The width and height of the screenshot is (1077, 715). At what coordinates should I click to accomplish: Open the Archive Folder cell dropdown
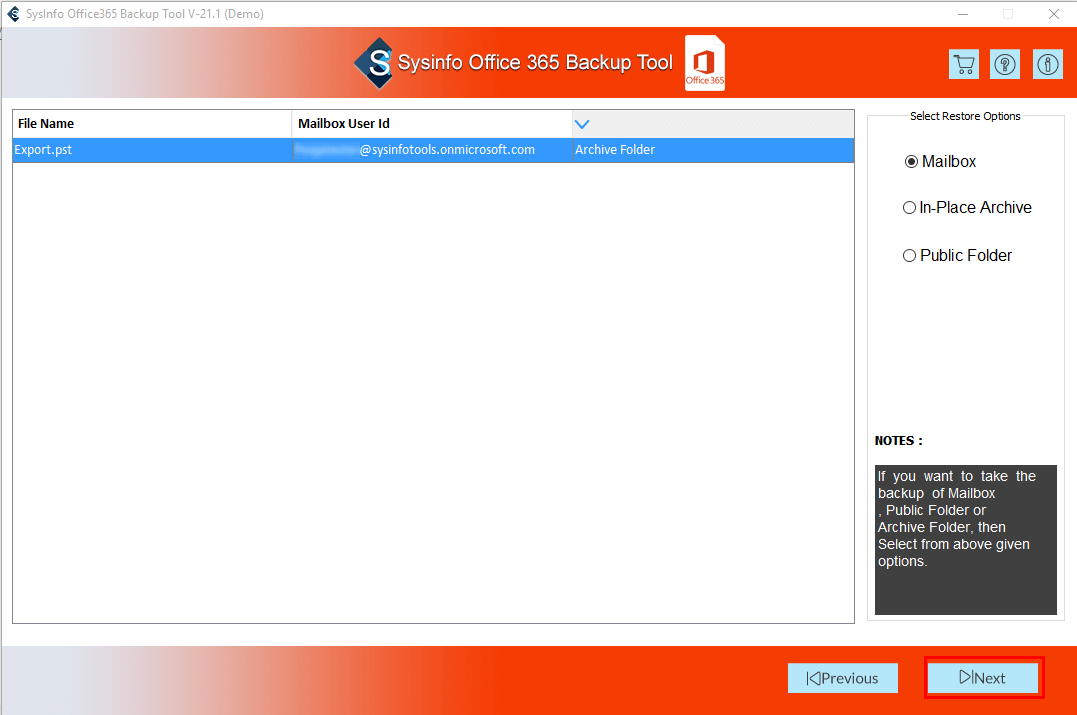click(x=713, y=150)
